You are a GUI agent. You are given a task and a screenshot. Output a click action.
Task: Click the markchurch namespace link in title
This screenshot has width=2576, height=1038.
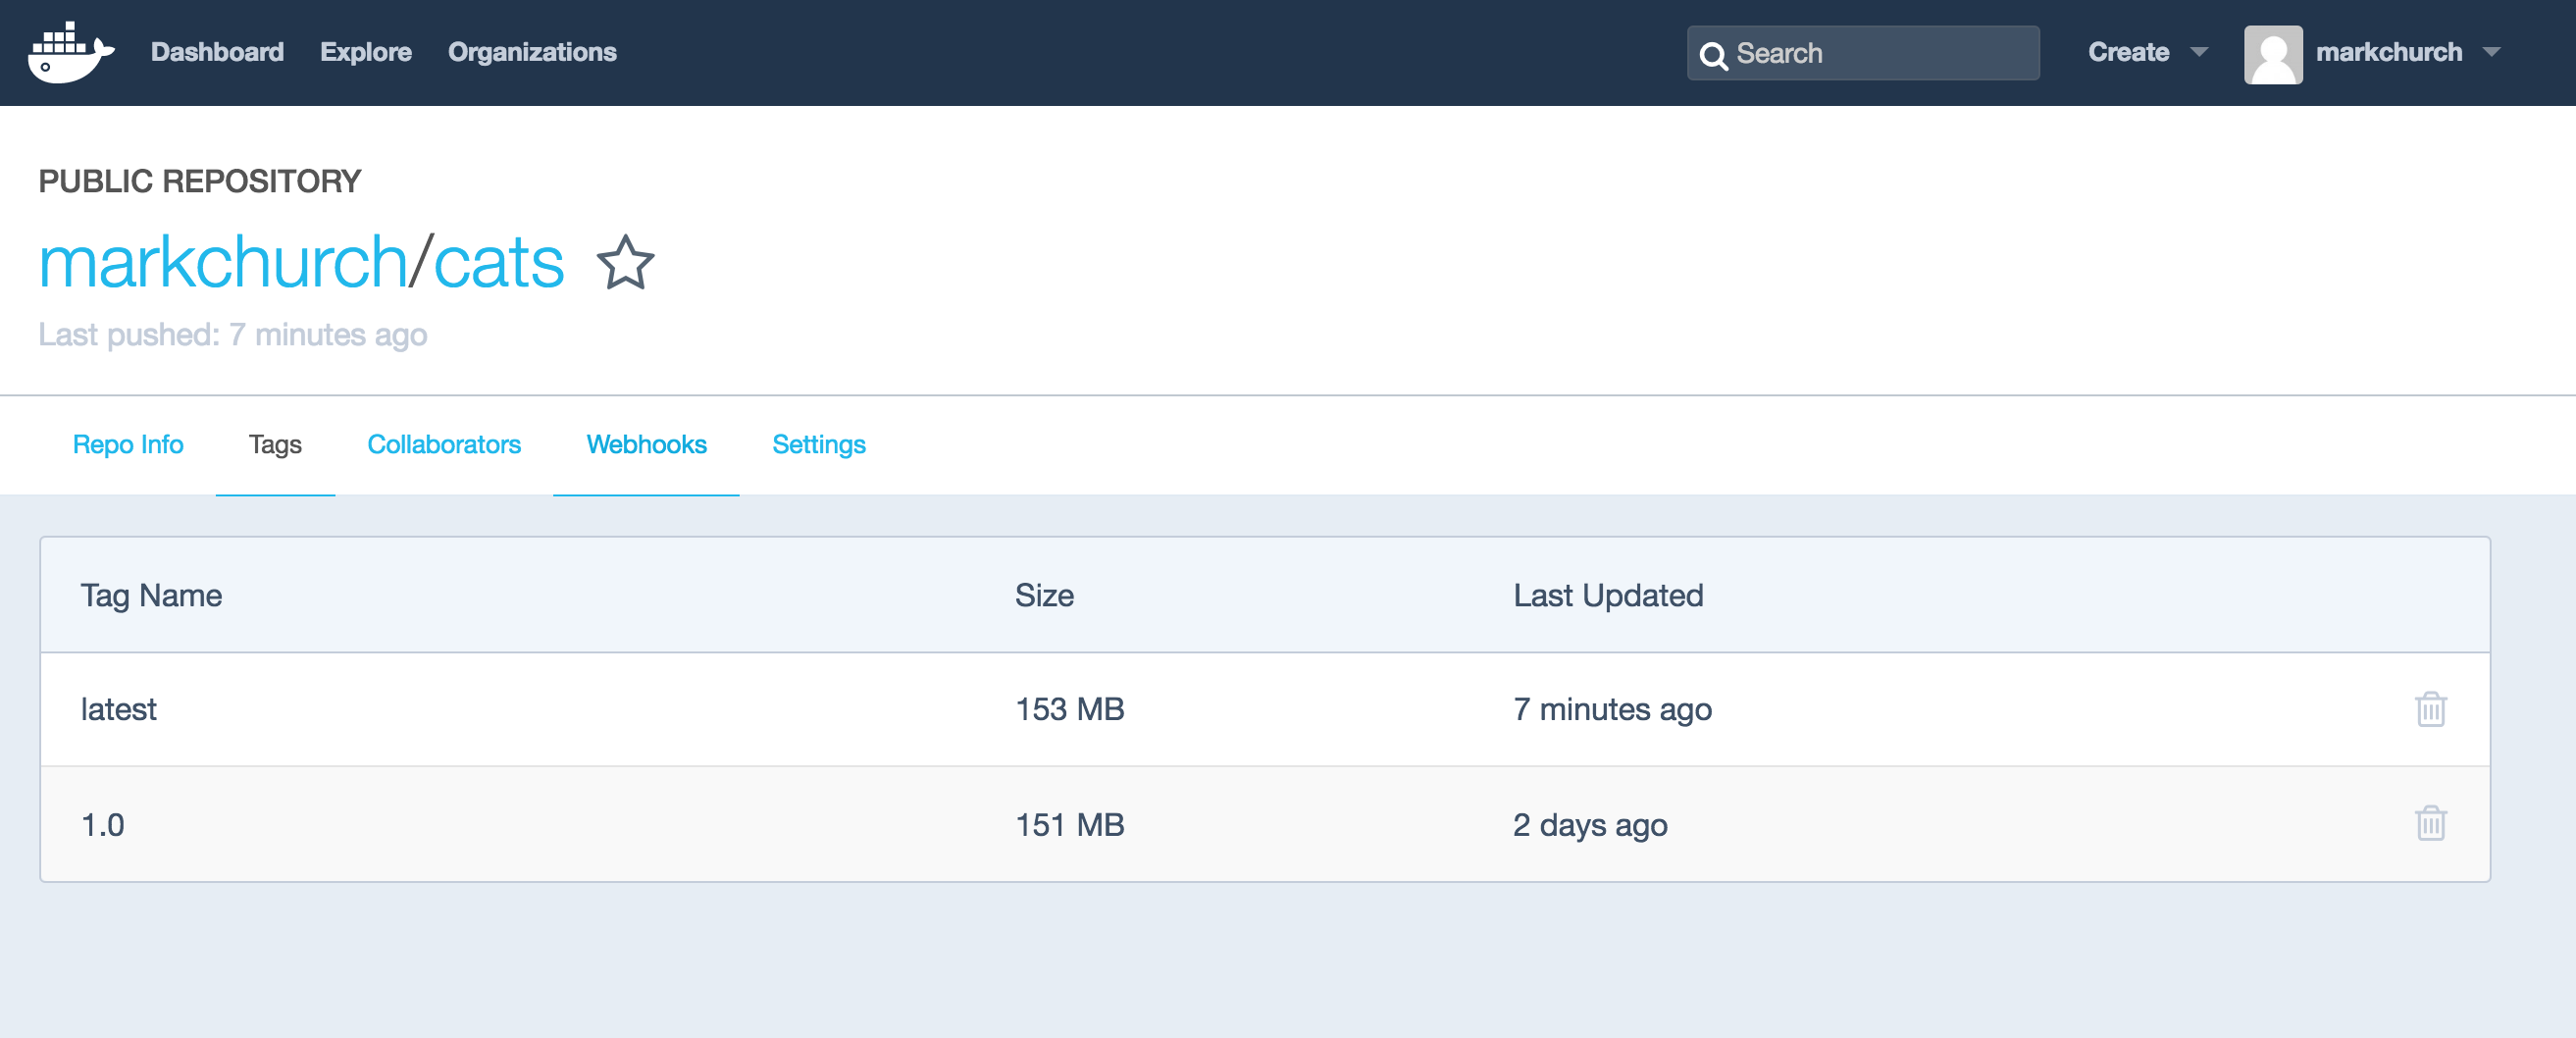223,262
